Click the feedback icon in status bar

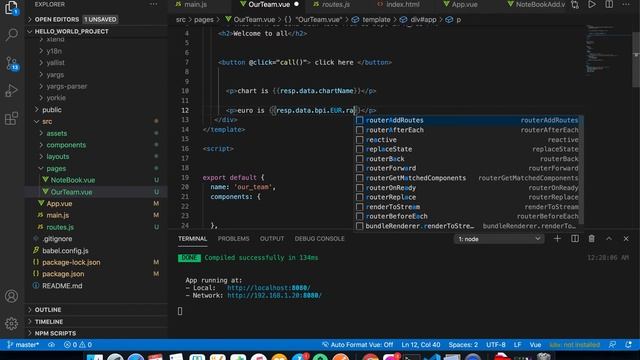pos(612,344)
